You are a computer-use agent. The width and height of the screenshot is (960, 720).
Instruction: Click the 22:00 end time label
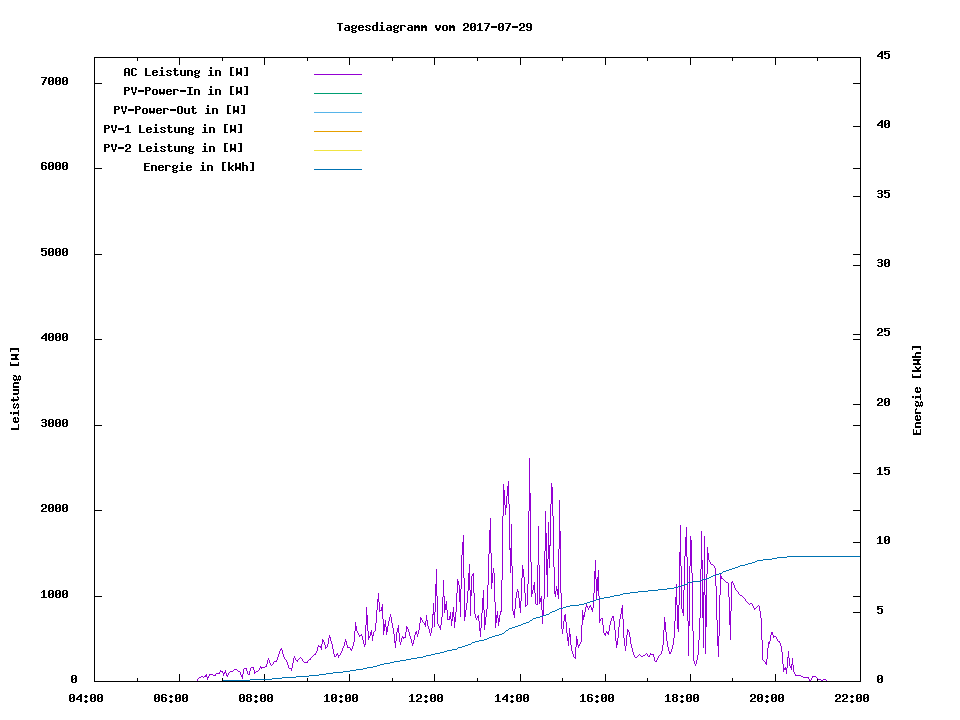pos(853,698)
